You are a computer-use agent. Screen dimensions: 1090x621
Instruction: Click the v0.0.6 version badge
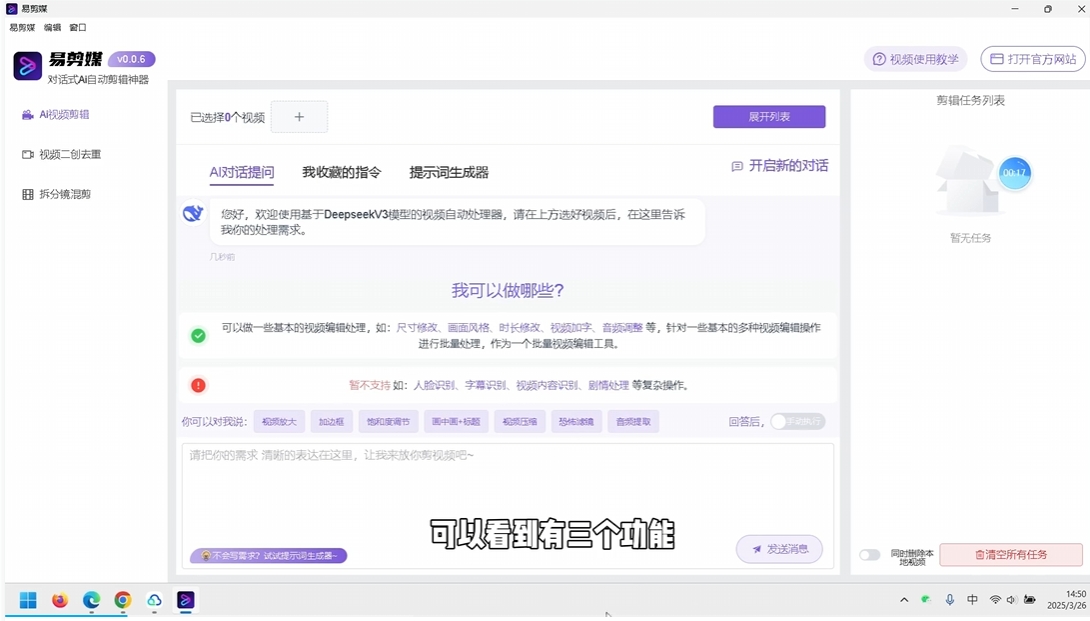[x=131, y=59]
